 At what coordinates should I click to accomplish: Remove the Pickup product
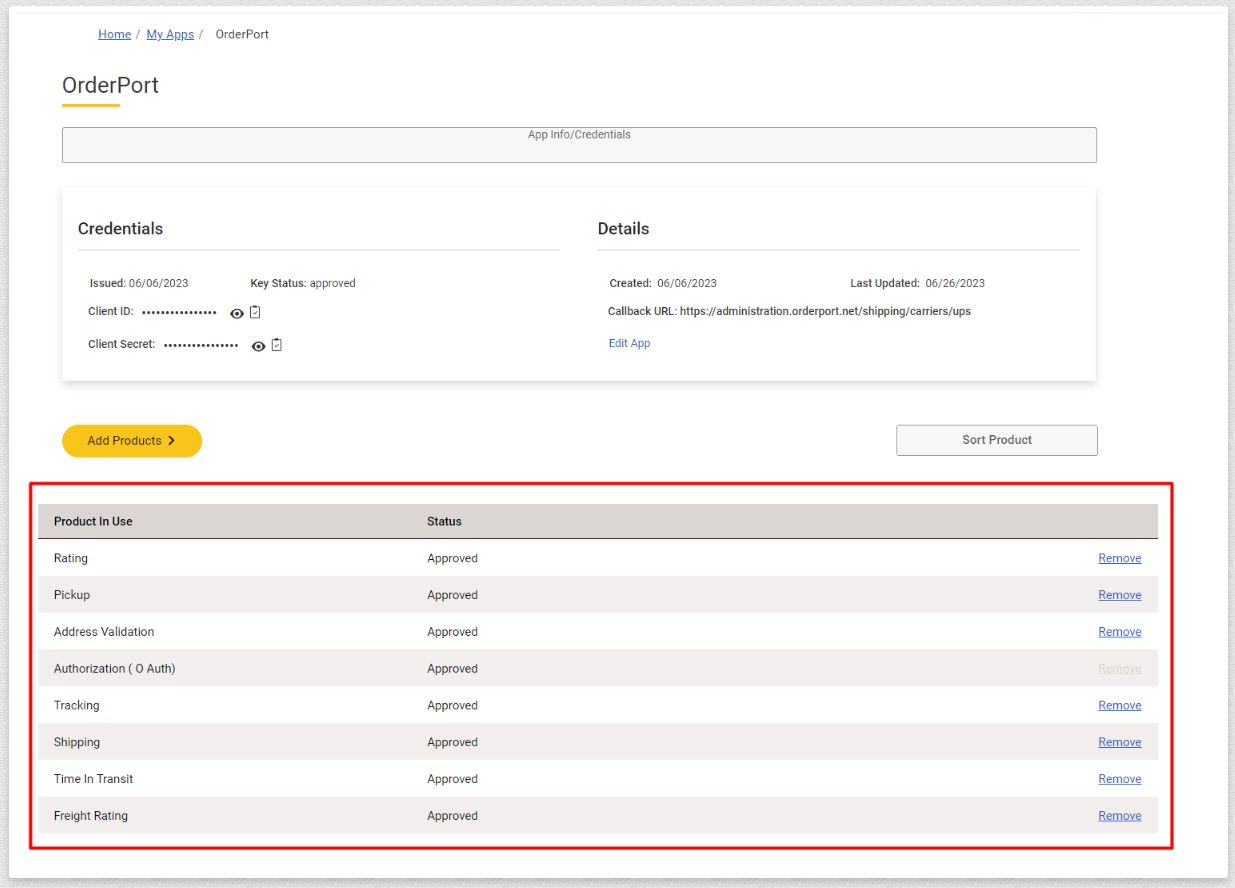point(1120,595)
